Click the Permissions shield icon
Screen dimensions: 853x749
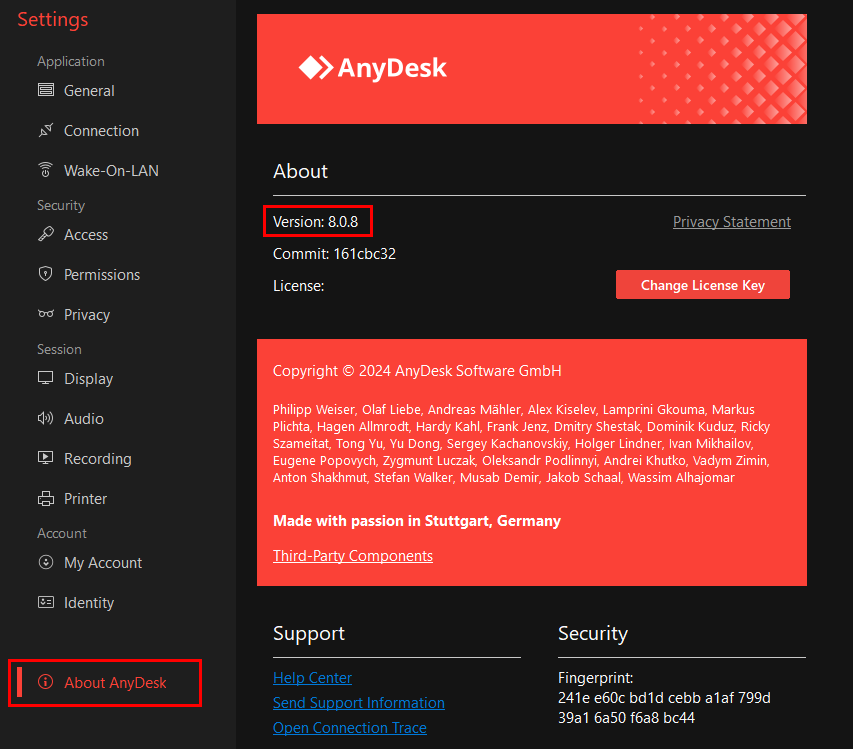coord(45,274)
